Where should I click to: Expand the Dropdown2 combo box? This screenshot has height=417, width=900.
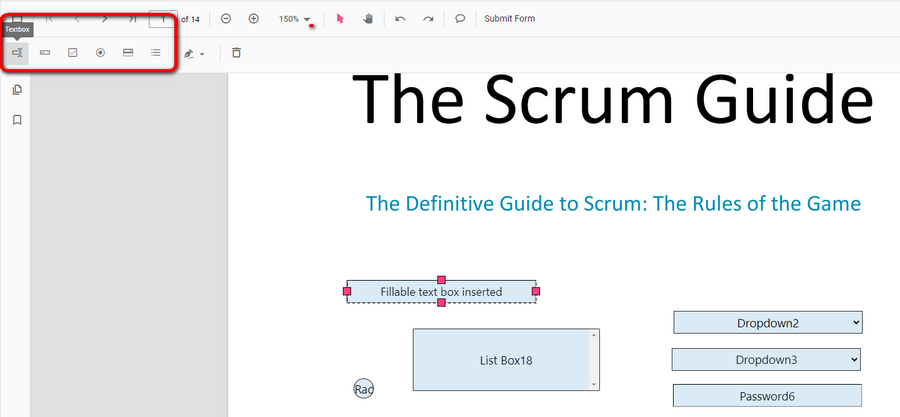tap(767, 322)
